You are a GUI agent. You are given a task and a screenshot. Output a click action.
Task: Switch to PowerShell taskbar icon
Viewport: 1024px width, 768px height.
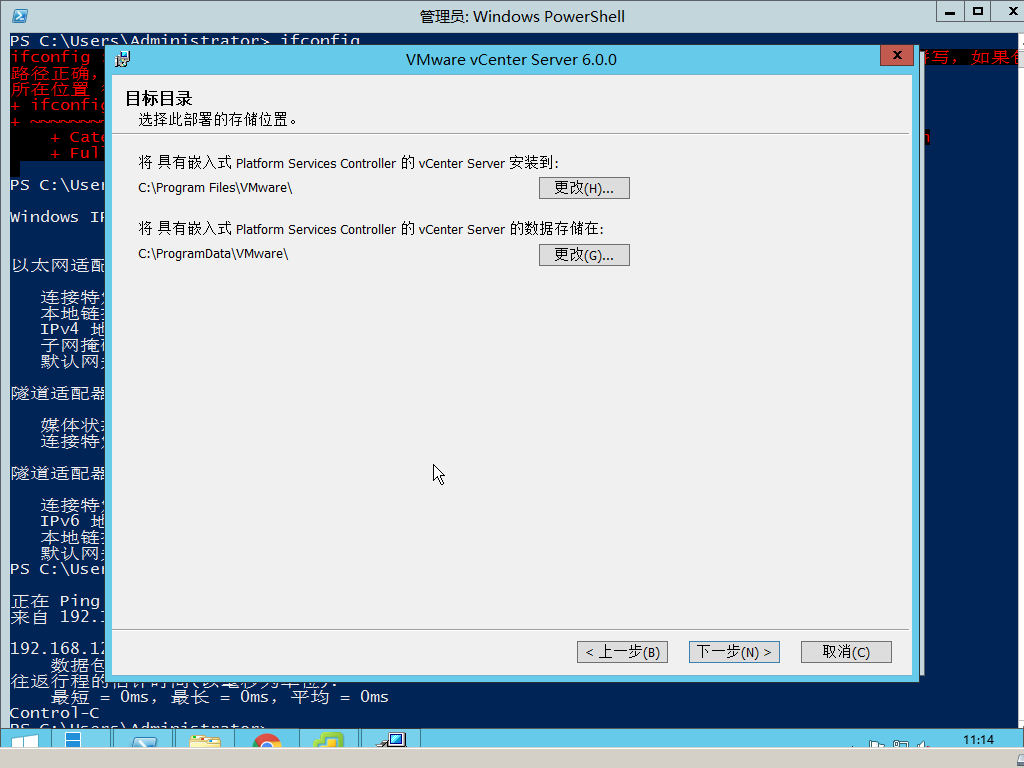[x=144, y=741]
